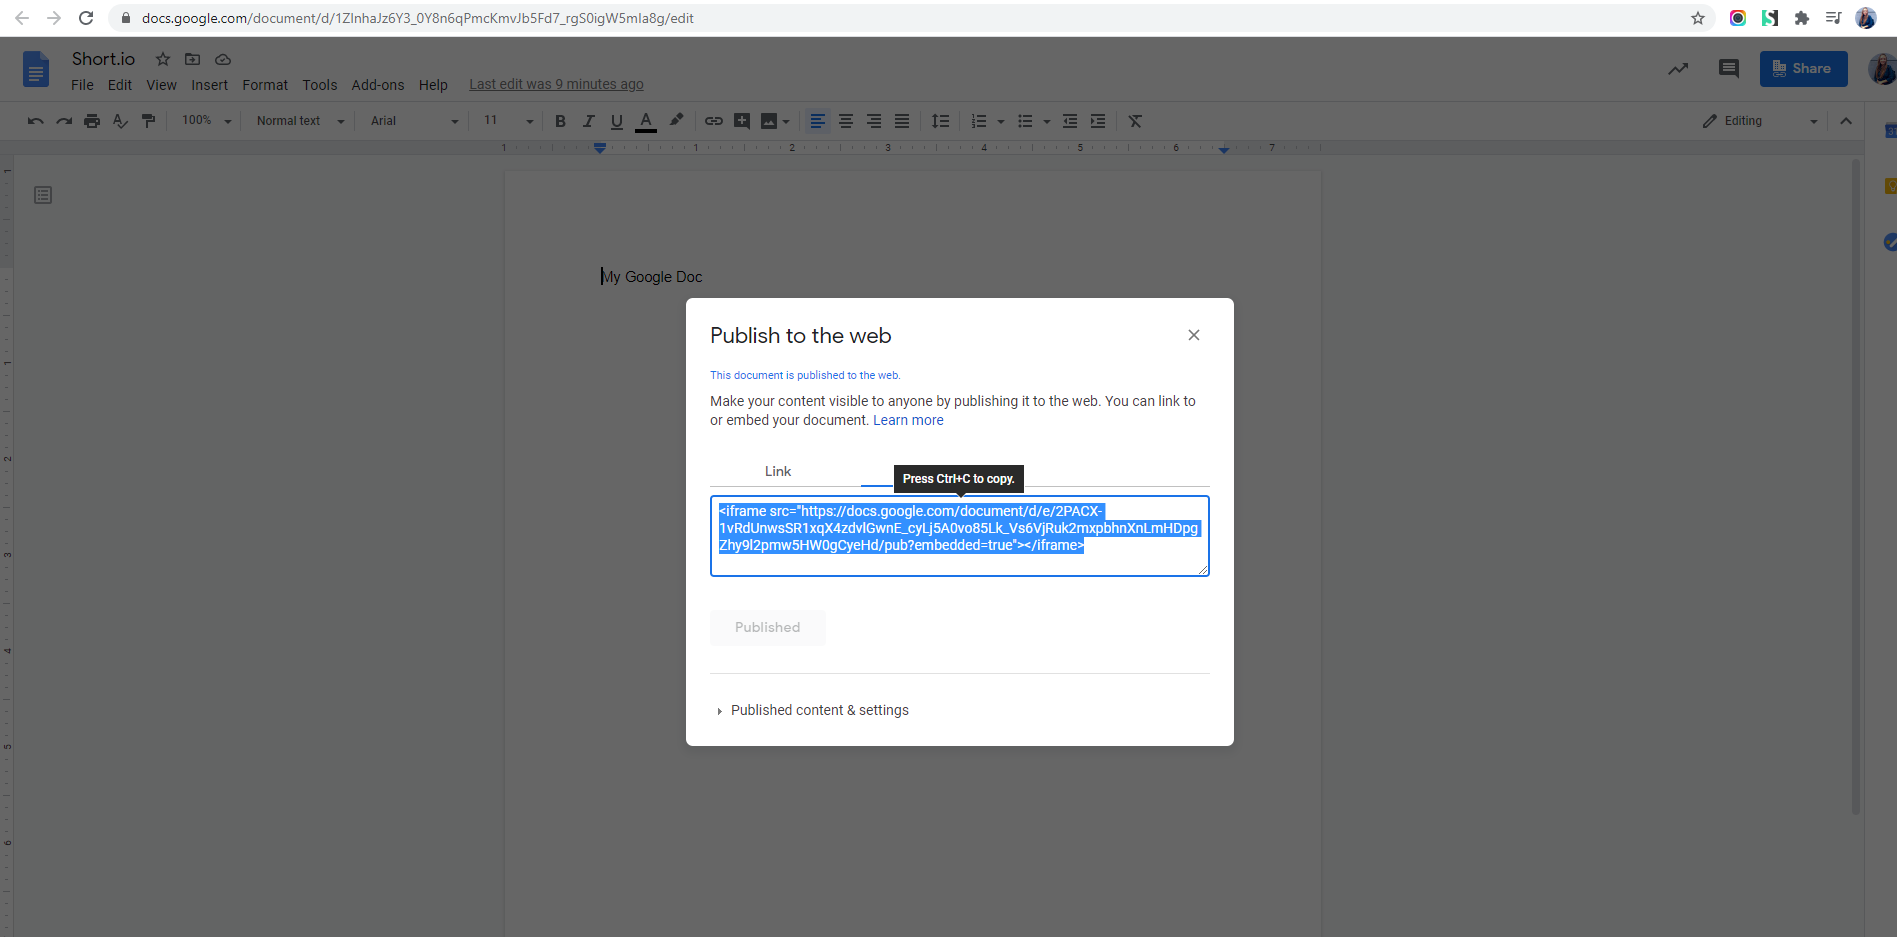Open the text color picker
Image resolution: width=1897 pixels, height=937 pixels.
[646, 121]
